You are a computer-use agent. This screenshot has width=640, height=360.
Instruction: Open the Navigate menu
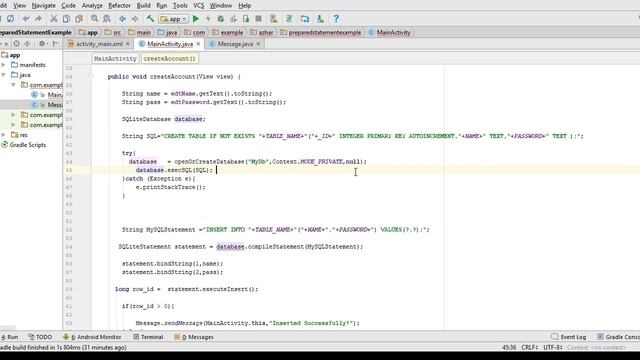(x=43, y=6)
